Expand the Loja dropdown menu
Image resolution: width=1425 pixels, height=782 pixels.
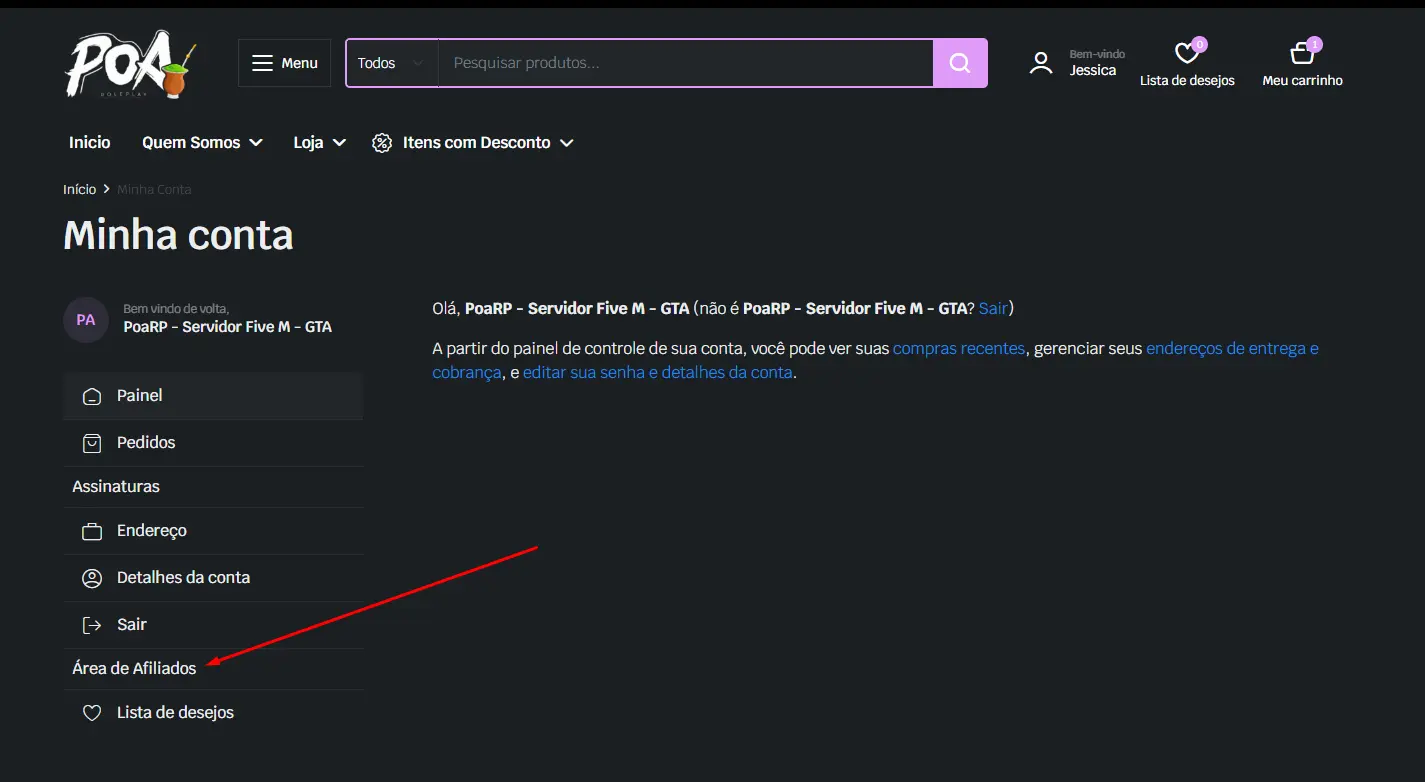(x=319, y=143)
